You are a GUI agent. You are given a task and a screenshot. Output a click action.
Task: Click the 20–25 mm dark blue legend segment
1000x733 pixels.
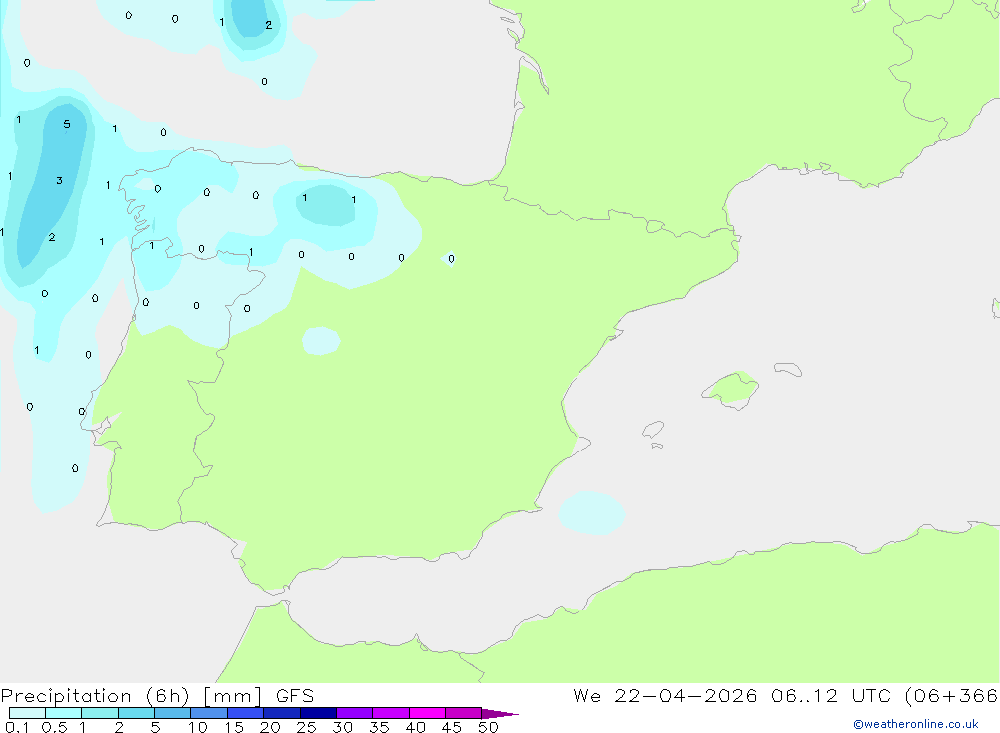(x=282, y=713)
